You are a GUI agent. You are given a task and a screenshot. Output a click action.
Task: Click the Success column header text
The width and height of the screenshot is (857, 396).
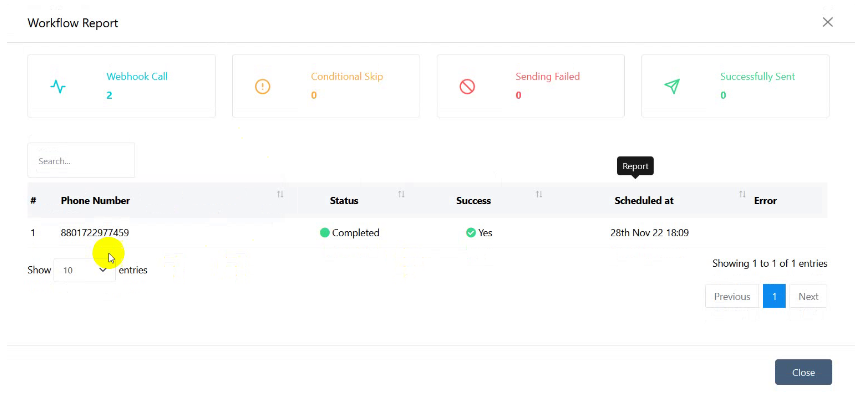[x=473, y=200]
